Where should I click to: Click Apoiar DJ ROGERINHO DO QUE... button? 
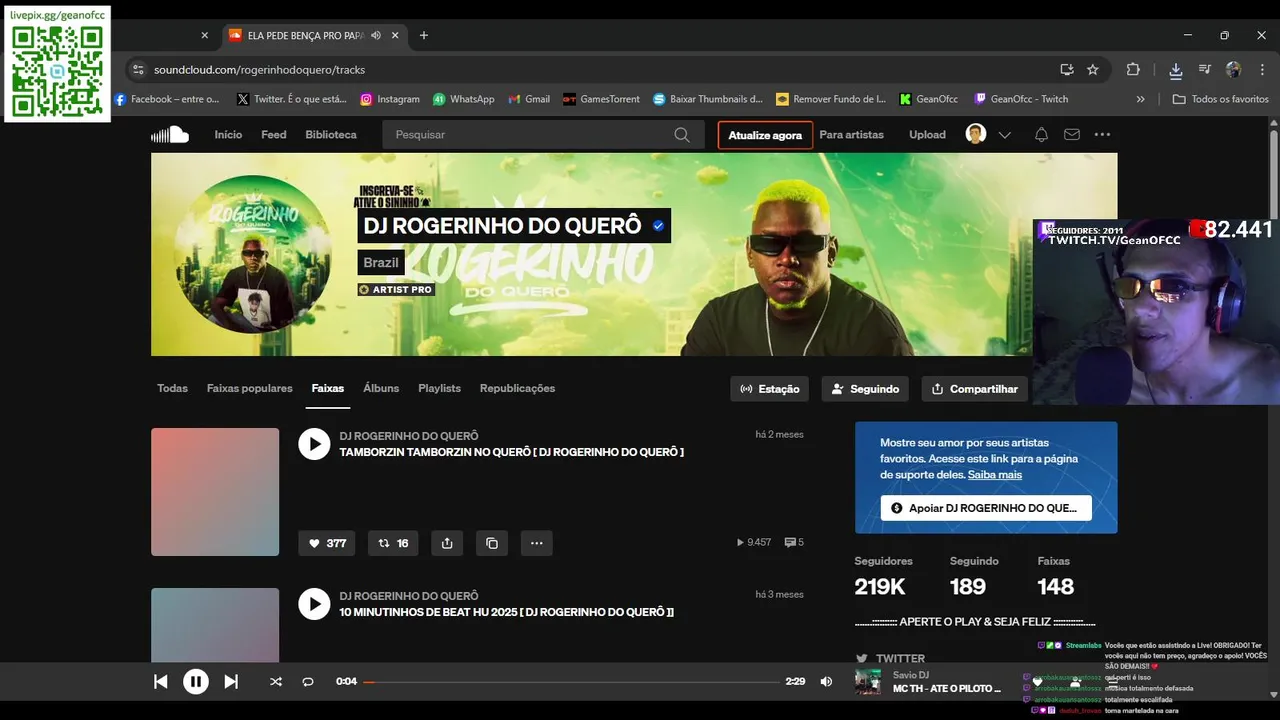pos(986,508)
